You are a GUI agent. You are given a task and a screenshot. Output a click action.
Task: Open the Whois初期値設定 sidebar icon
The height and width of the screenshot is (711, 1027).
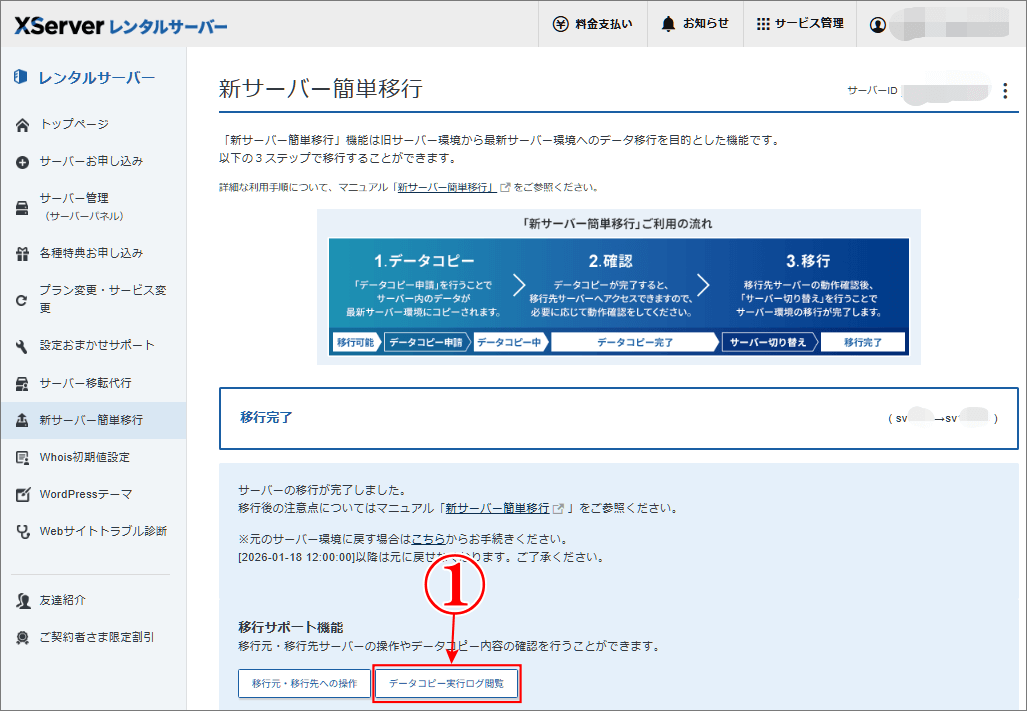pyautogui.click(x=22, y=455)
